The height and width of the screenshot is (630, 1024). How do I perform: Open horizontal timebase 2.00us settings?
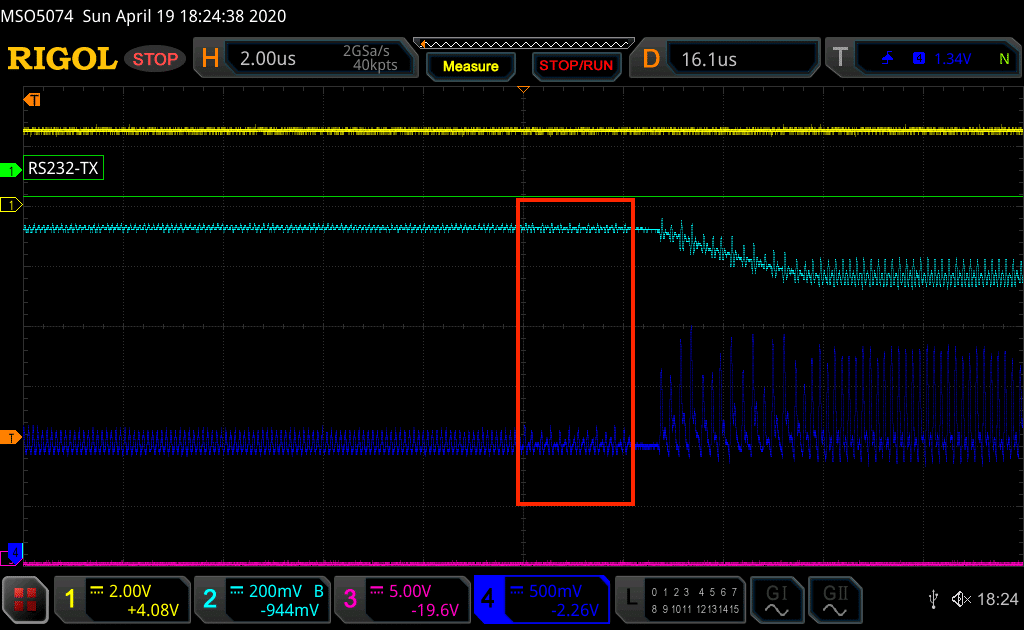[x=302, y=59]
